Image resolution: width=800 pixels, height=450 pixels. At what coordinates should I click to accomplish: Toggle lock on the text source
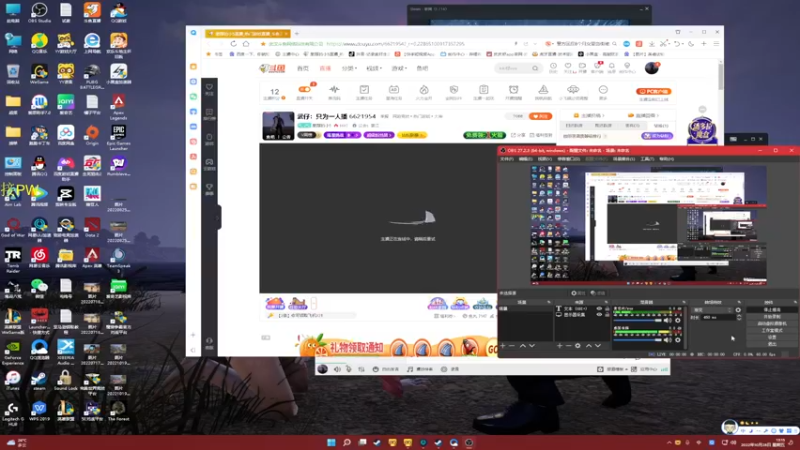[x=607, y=309]
